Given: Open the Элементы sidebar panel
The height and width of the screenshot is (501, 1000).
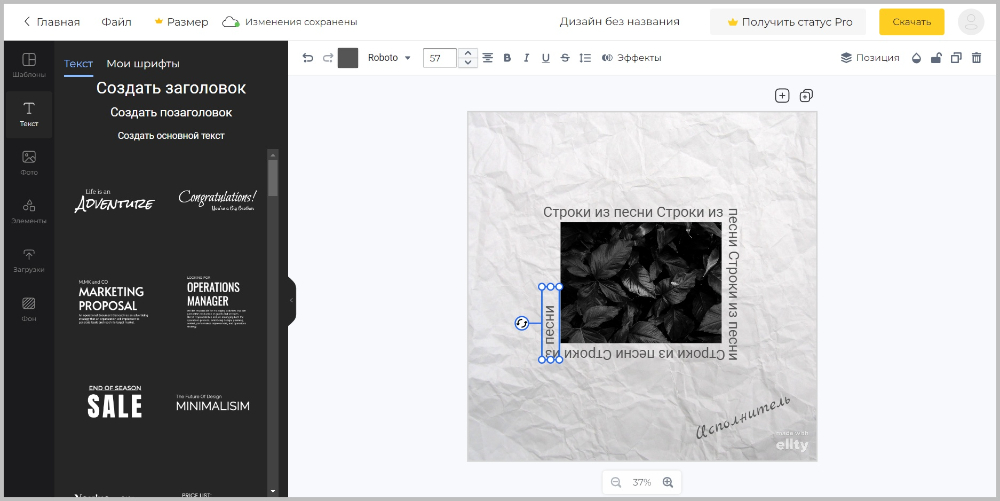Looking at the screenshot, I should [x=28, y=210].
